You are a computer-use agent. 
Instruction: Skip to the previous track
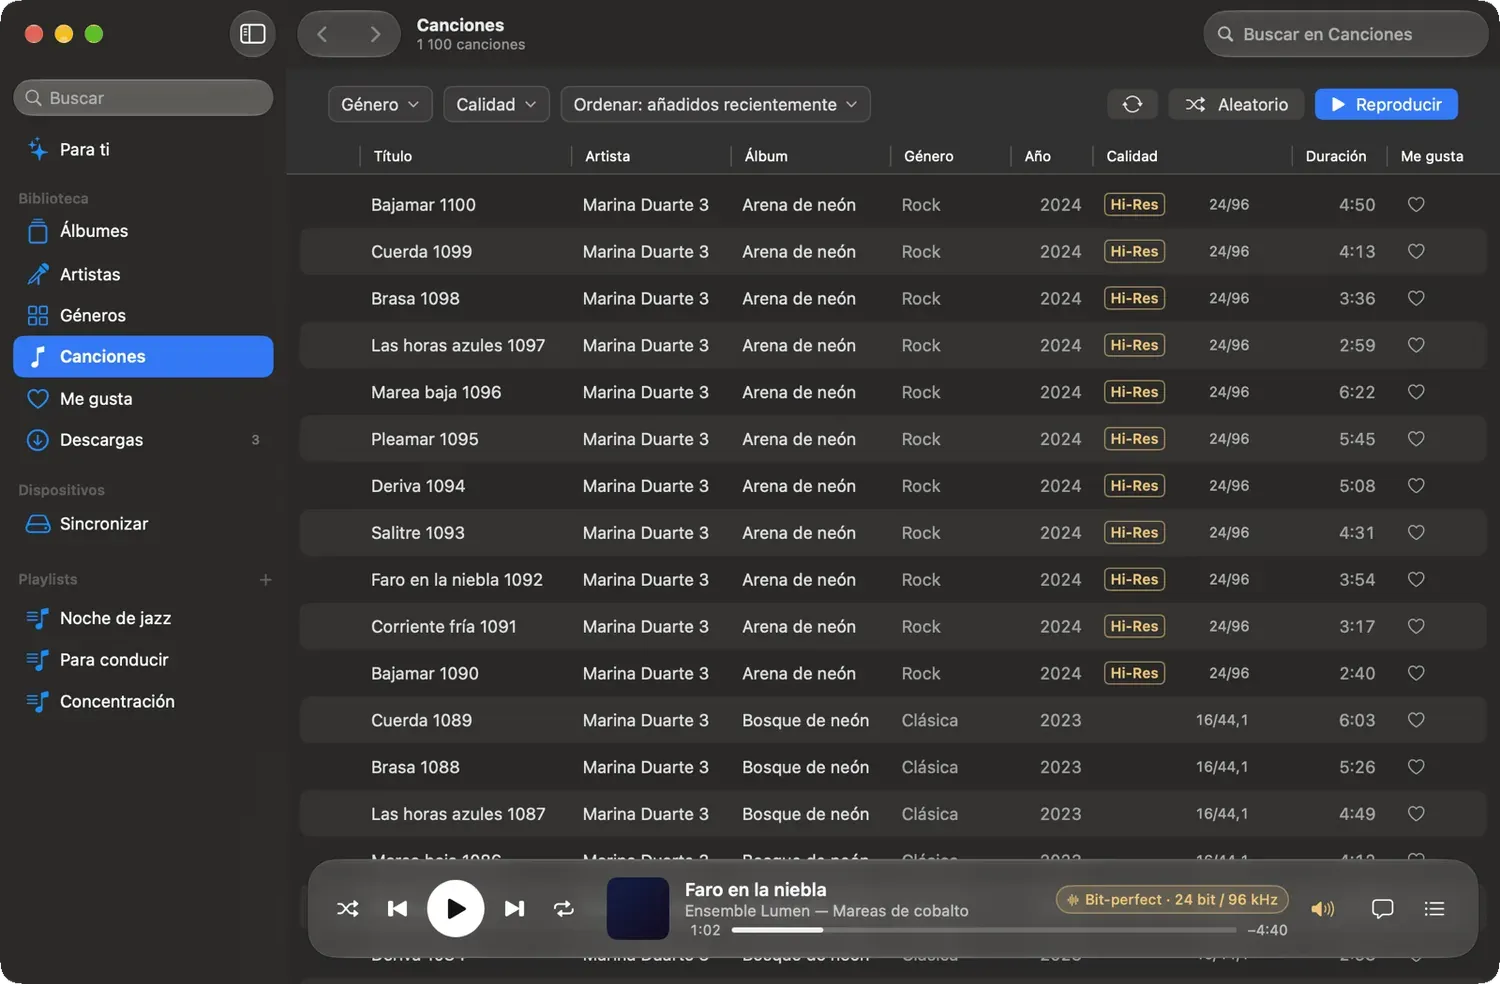click(397, 909)
